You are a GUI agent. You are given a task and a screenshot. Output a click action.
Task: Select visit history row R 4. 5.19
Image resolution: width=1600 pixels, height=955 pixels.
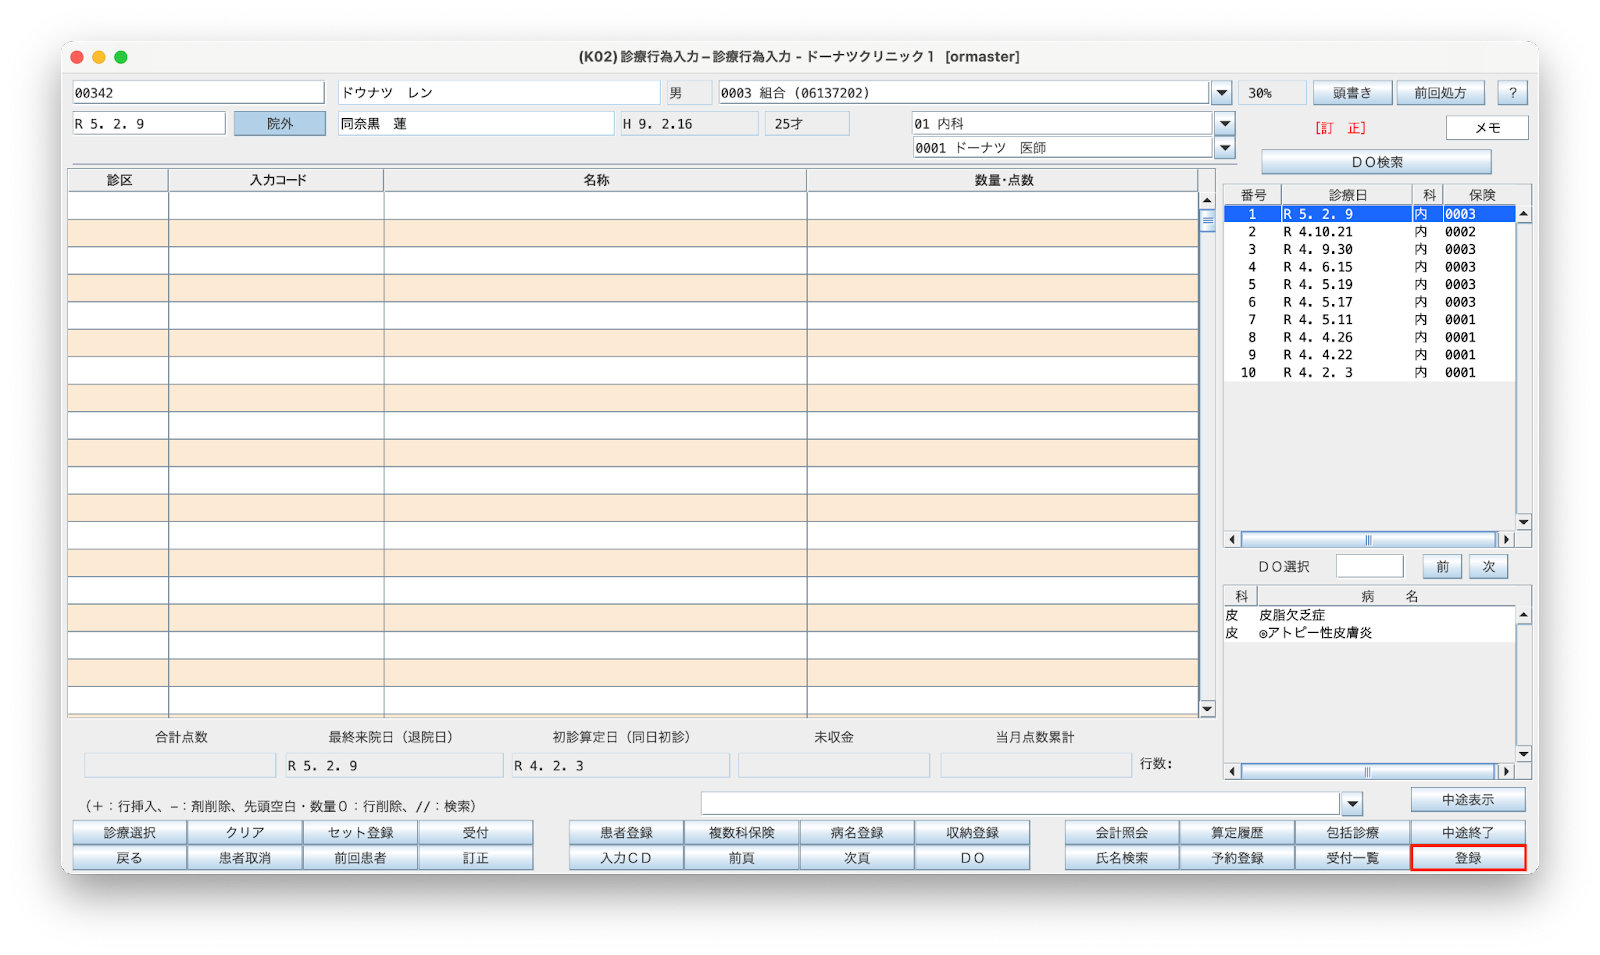(x=1369, y=285)
